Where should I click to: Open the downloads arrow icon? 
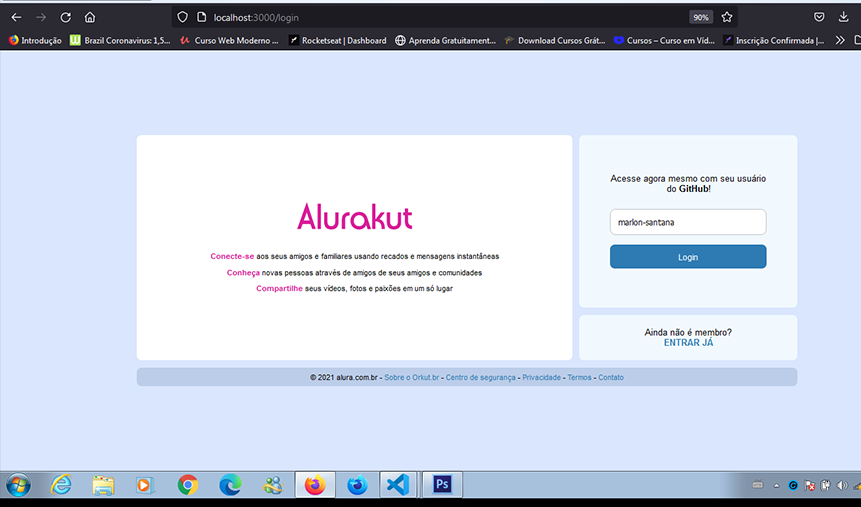point(843,18)
